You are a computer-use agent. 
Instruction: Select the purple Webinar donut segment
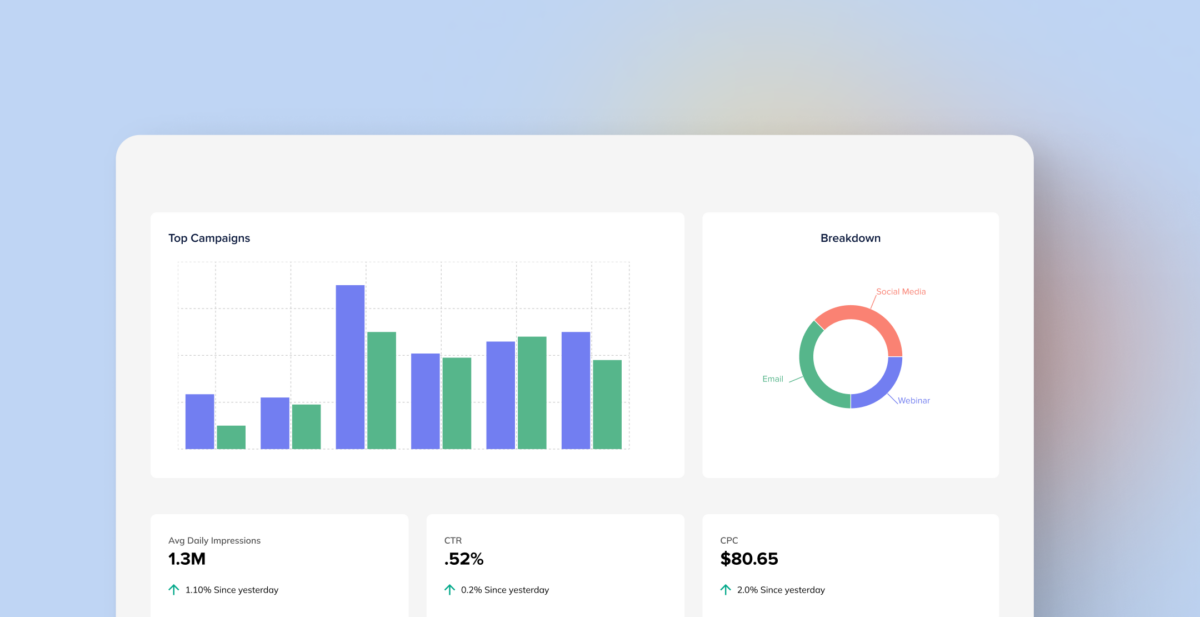coord(885,388)
